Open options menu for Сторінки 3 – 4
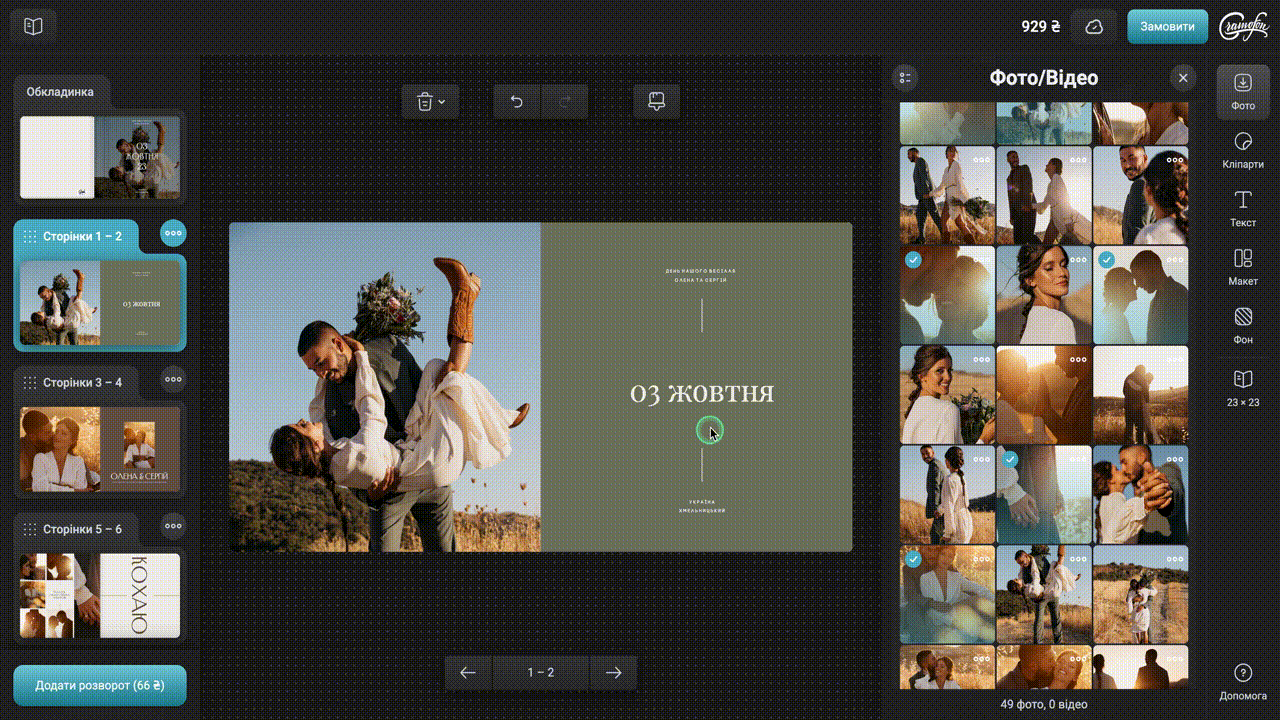 (x=173, y=379)
